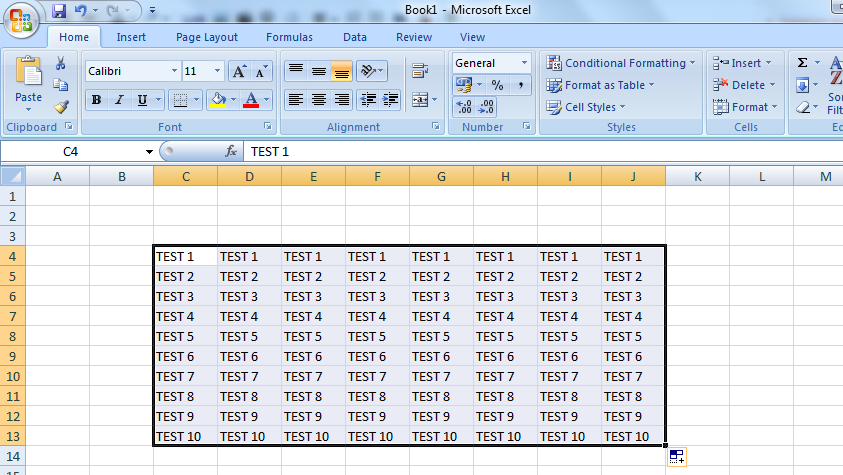843x475 pixels.
Task: Select column K header
Action: (x=697, y=176)
